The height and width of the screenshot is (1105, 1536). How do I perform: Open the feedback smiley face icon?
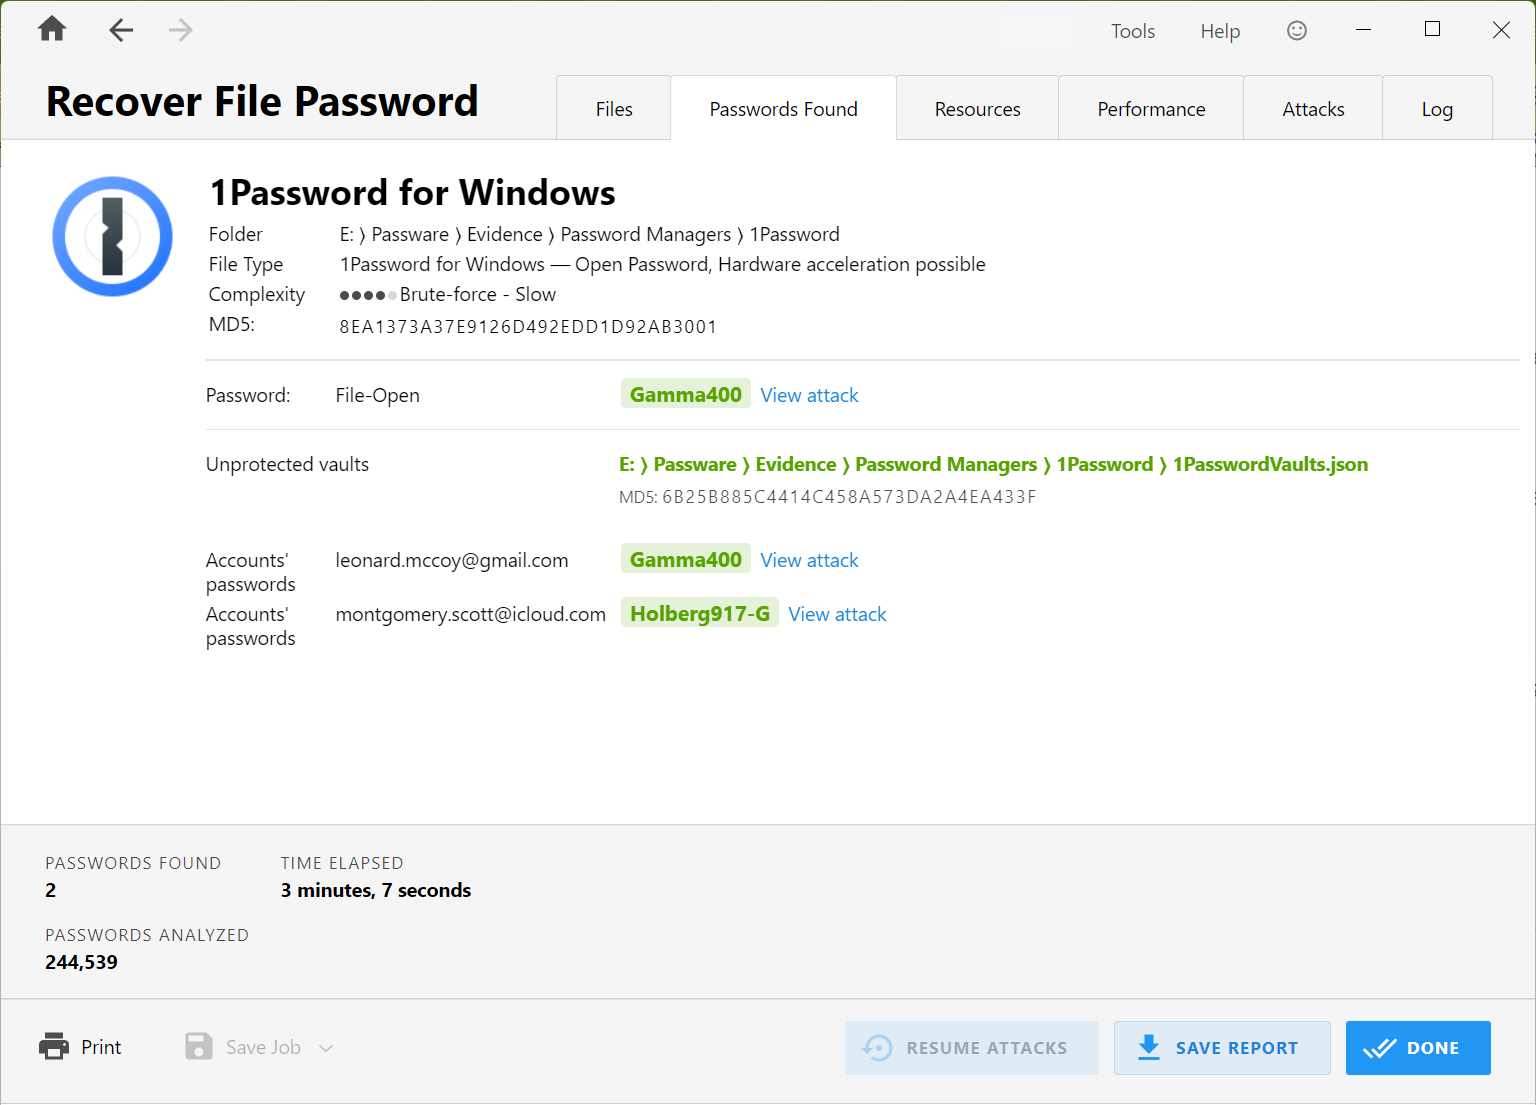[x=1296, y=30]
